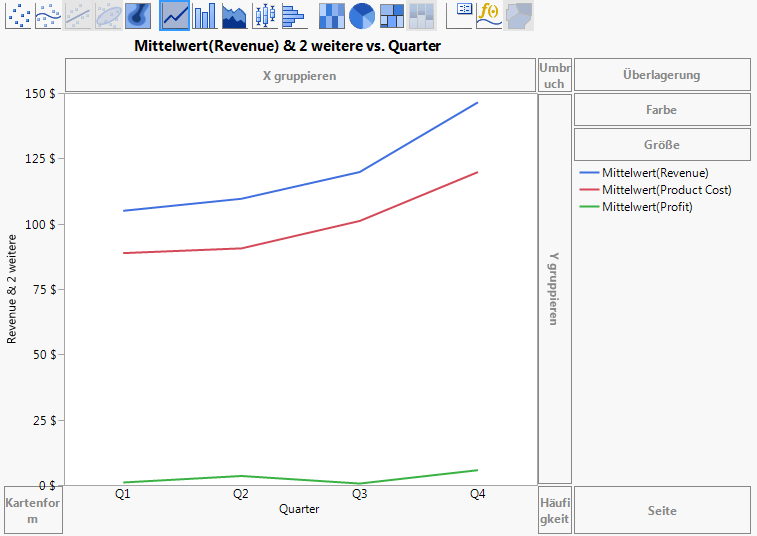Click the Y axis label Revenue & 2 weitere

(x=12, y=289)
